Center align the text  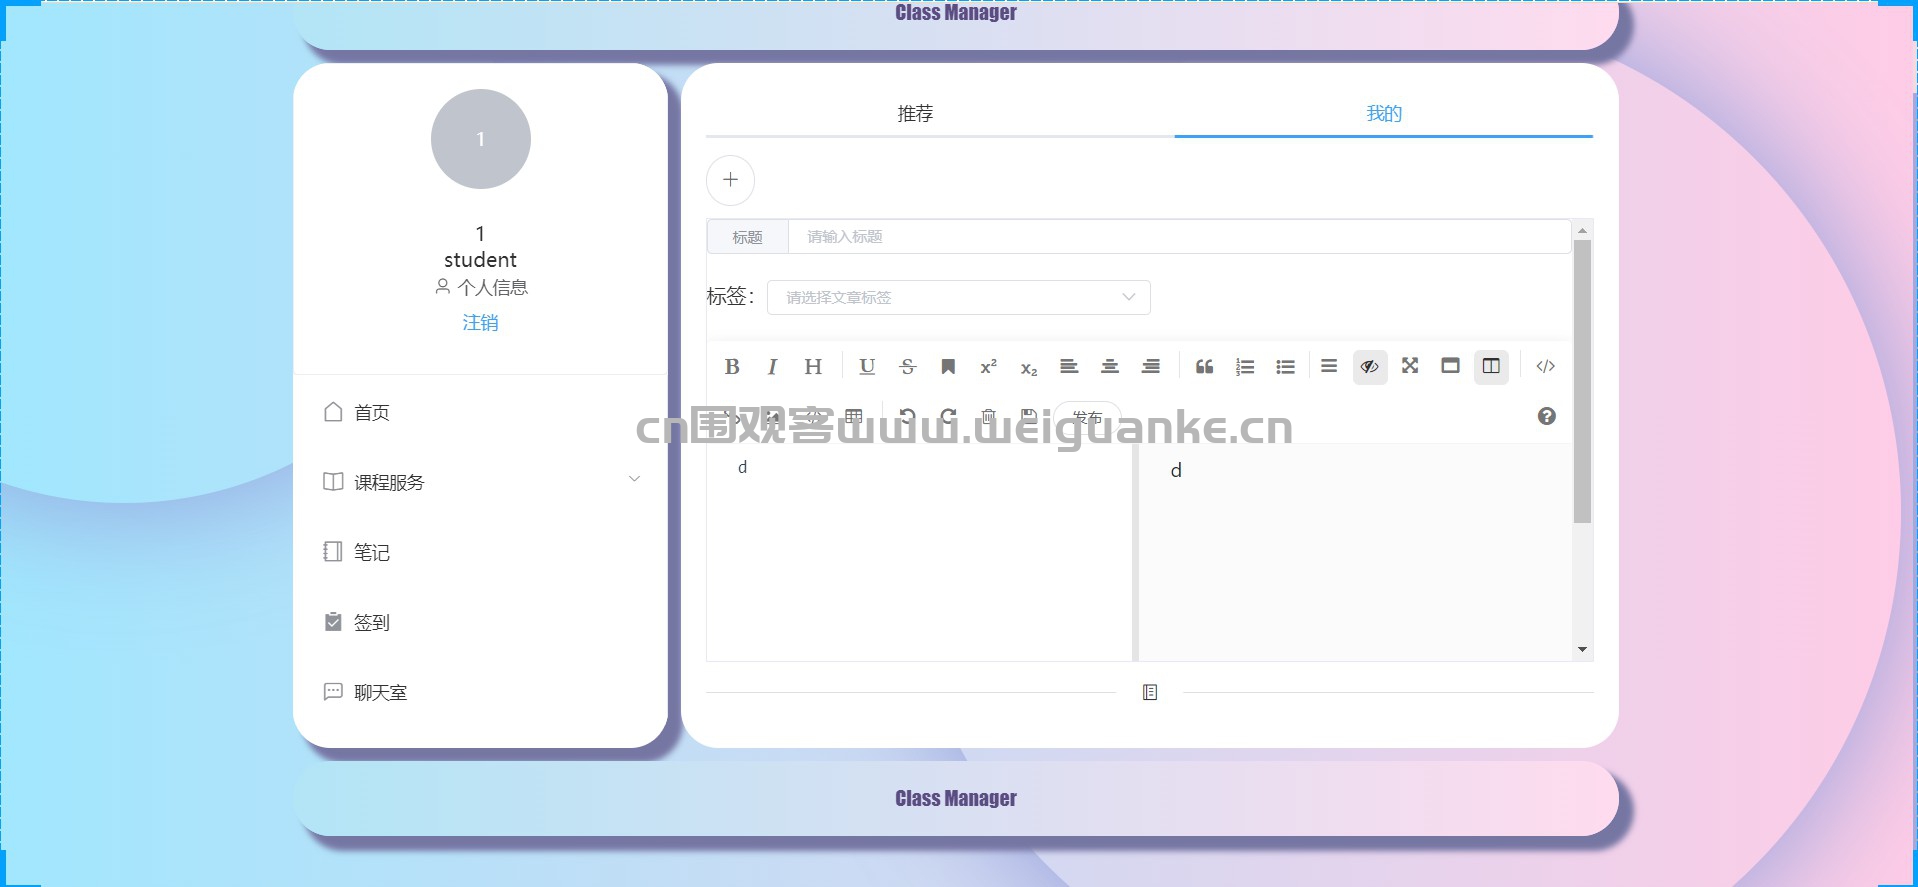pos(1110,366)
